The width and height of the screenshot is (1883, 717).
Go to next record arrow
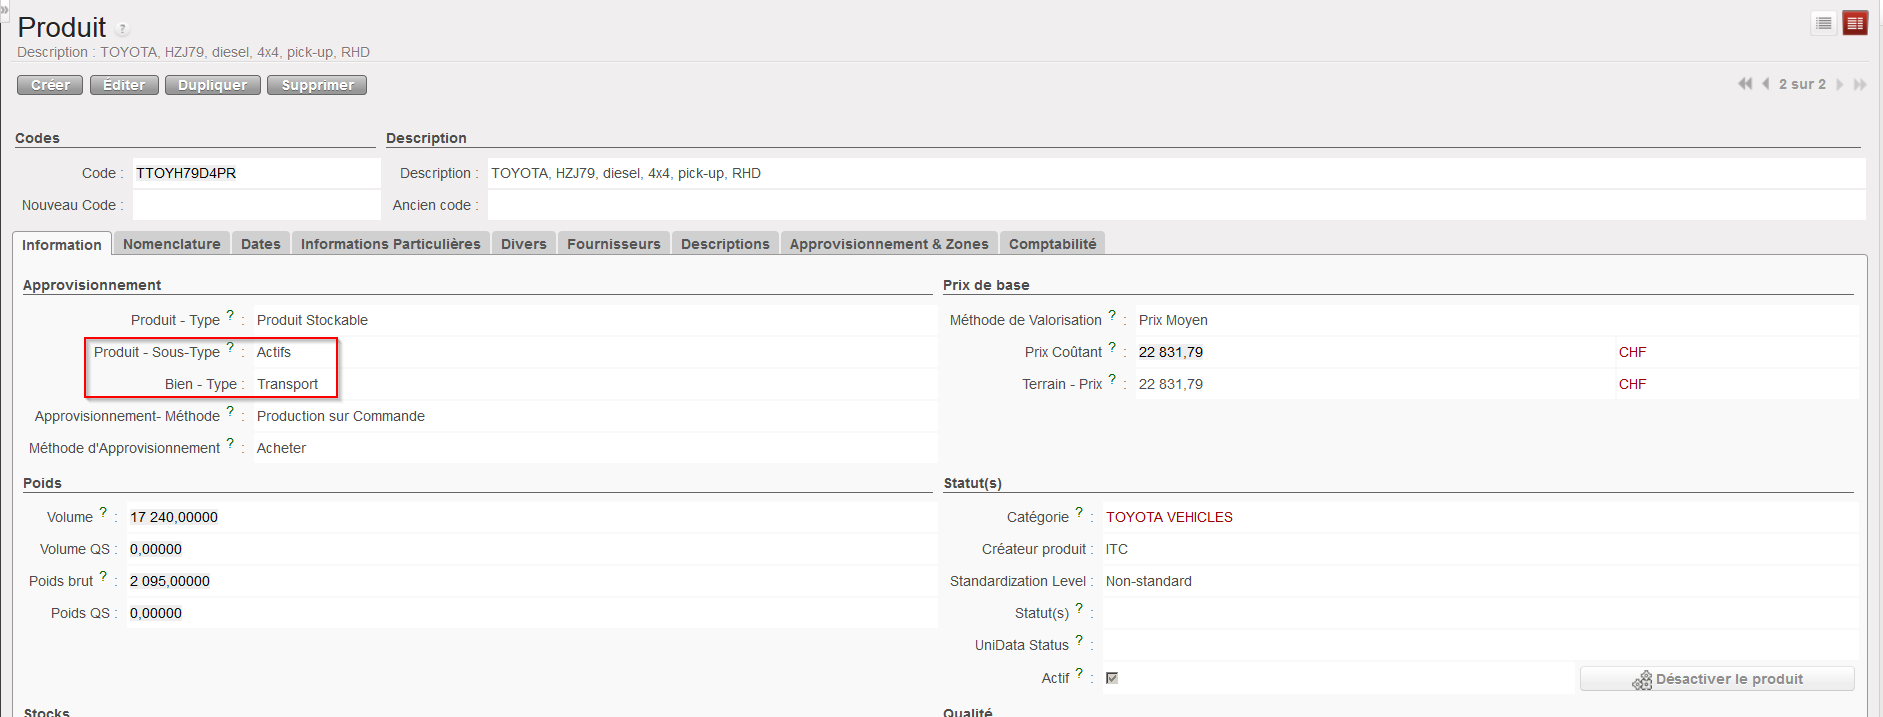tap(1840, 84)
